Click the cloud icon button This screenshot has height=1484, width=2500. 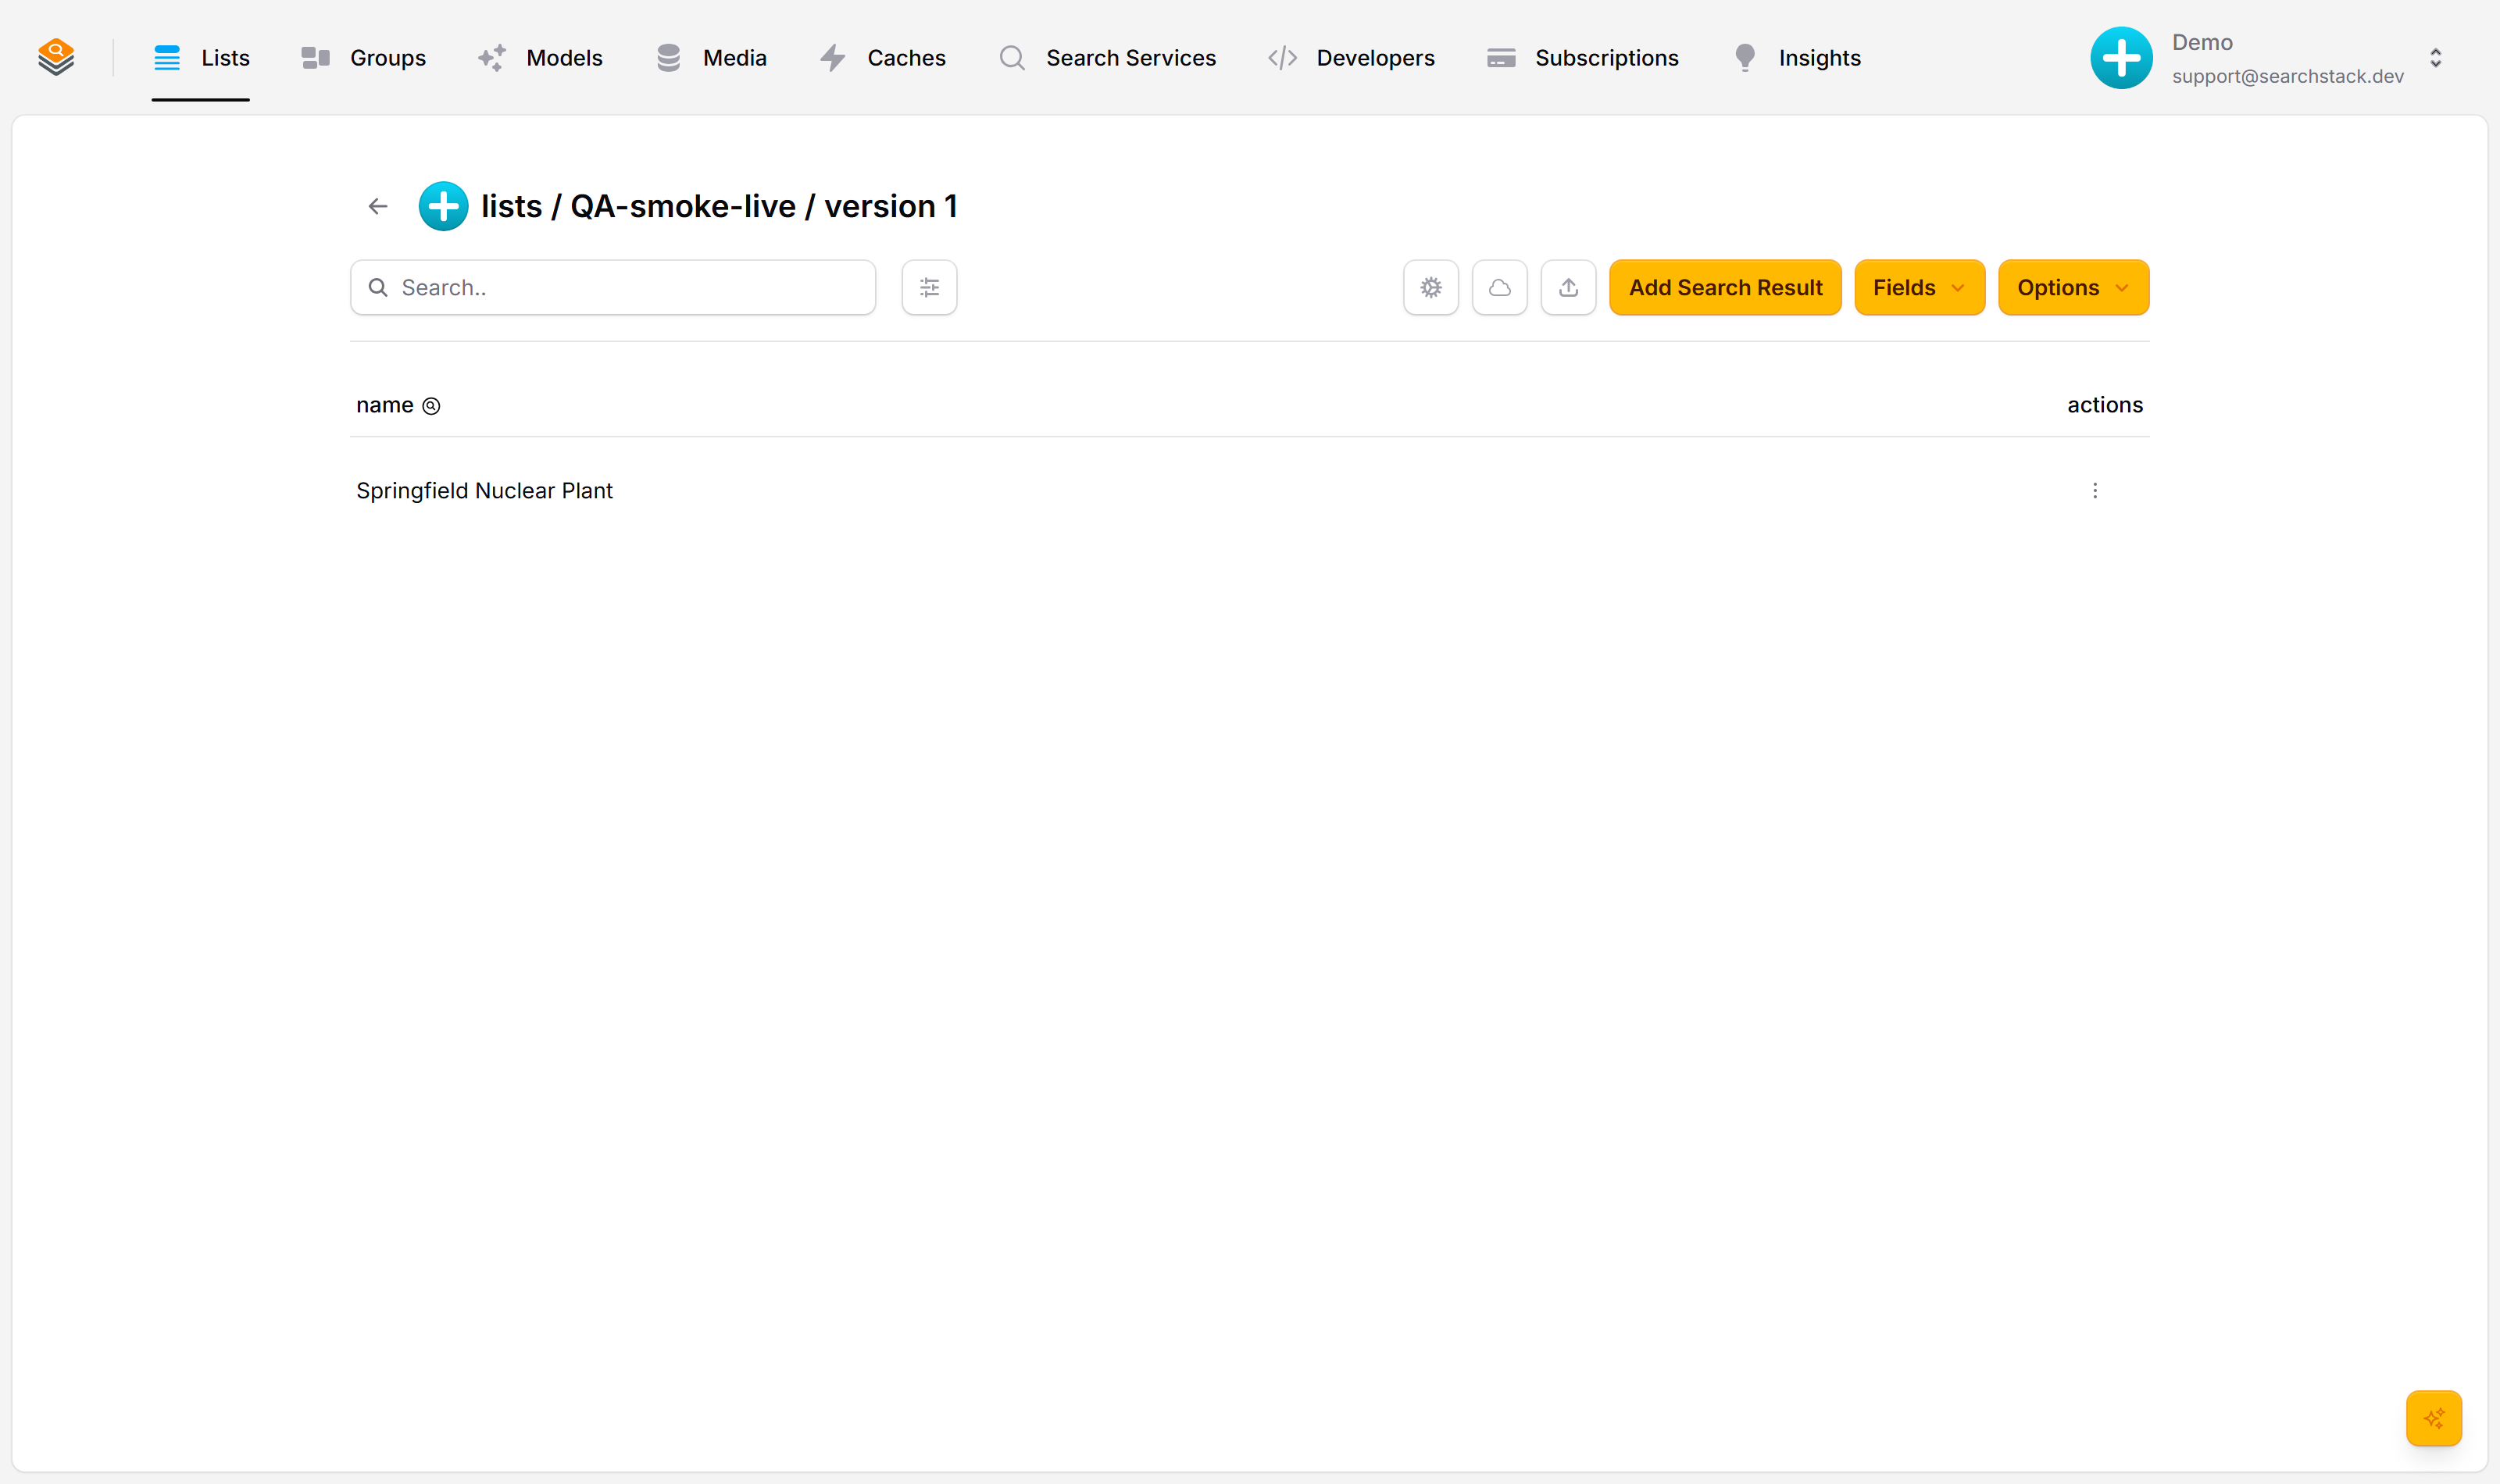point(1499,288)
